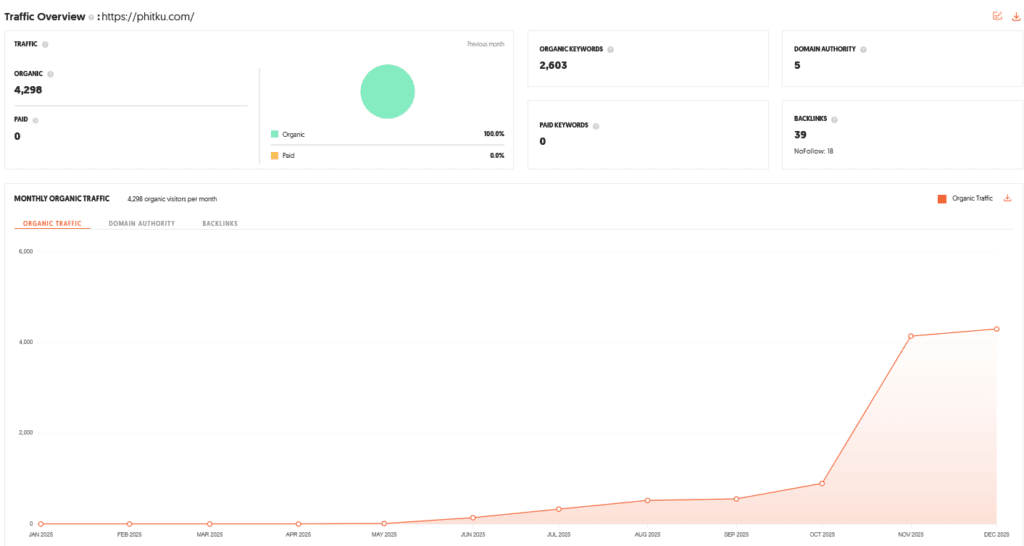Click the info icon next to ORGANIC traffic label

coord(50,74)
